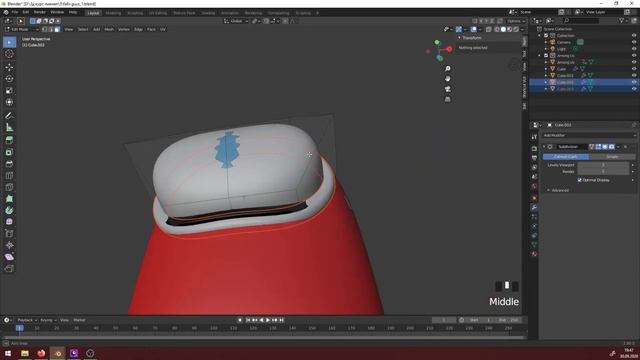Switch to the Modeling workspace tab
This screenshot has height=360, width=640.
tap(113, 13)
